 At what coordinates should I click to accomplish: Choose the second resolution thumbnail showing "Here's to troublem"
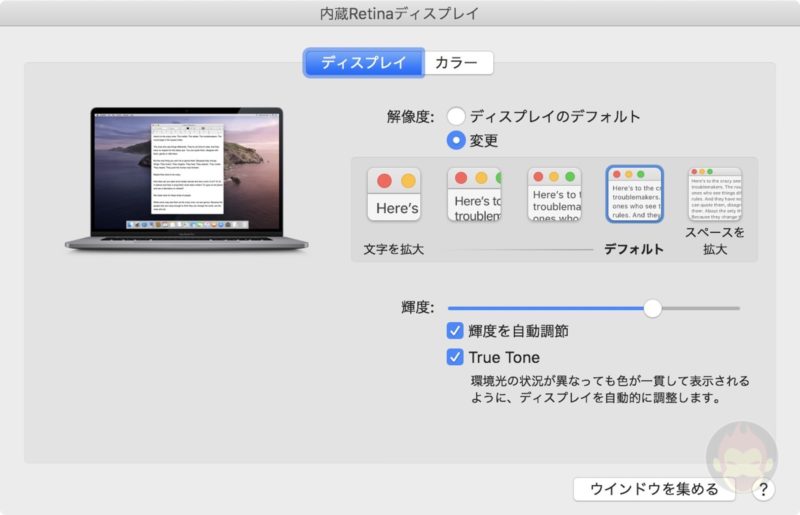pyautogui.click(x=474, y=194)
